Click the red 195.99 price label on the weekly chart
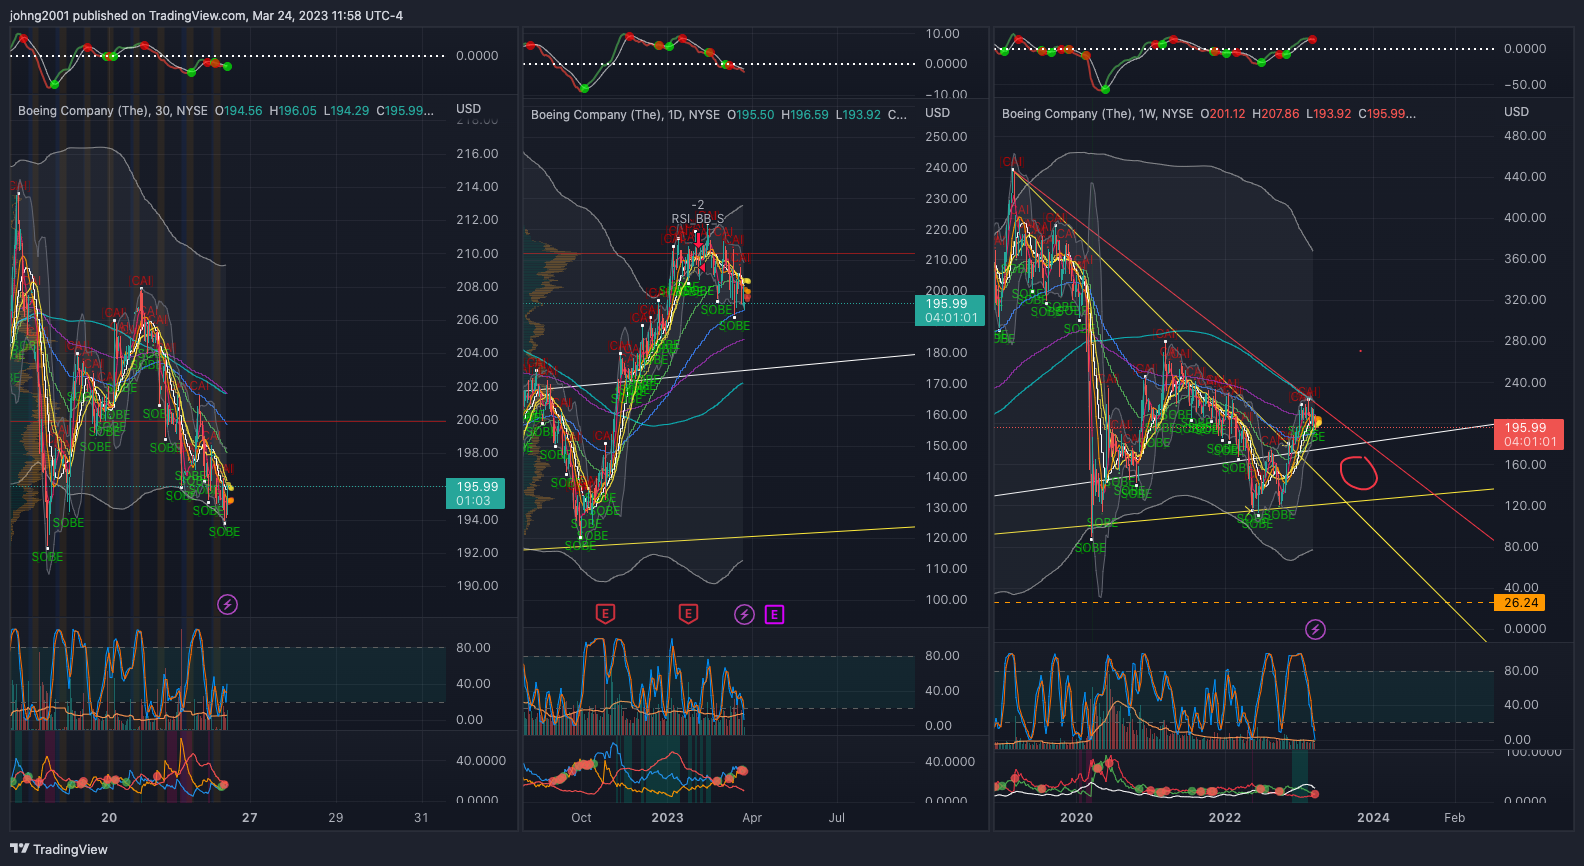Screen dimensions: 1584x866 pos(1529,434)
